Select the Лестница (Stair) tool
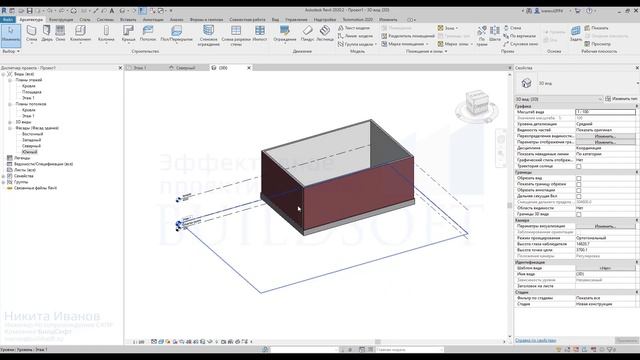The image size is (640, 360). (x=325, y=33)
